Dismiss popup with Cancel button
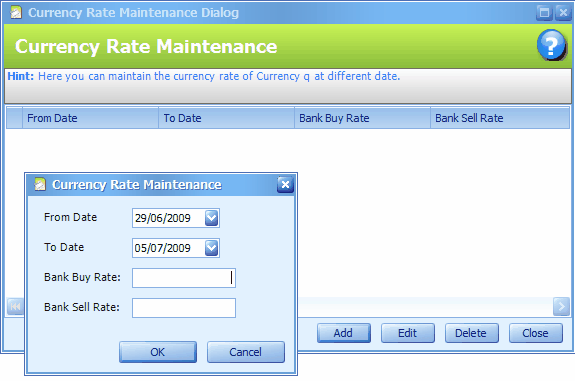This screenshot has width=575, height=381. [246, 352]
